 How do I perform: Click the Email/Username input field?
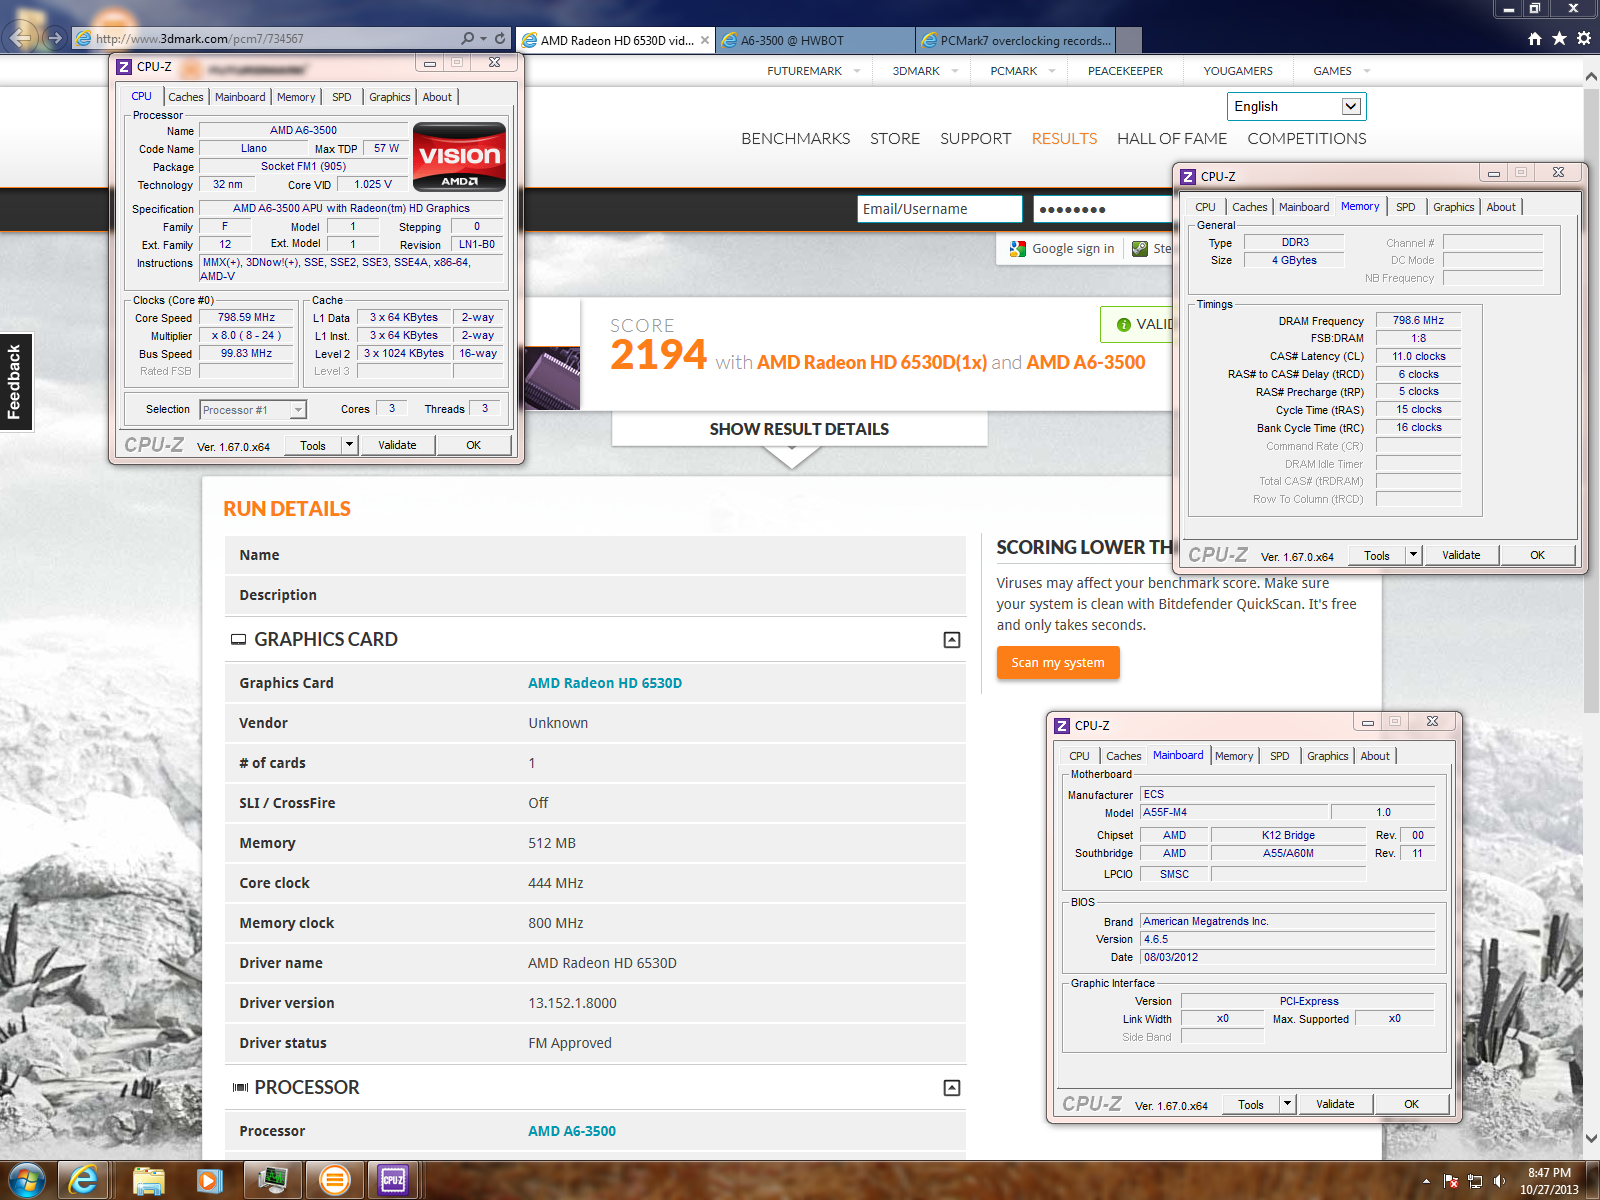tap(940, 209)
